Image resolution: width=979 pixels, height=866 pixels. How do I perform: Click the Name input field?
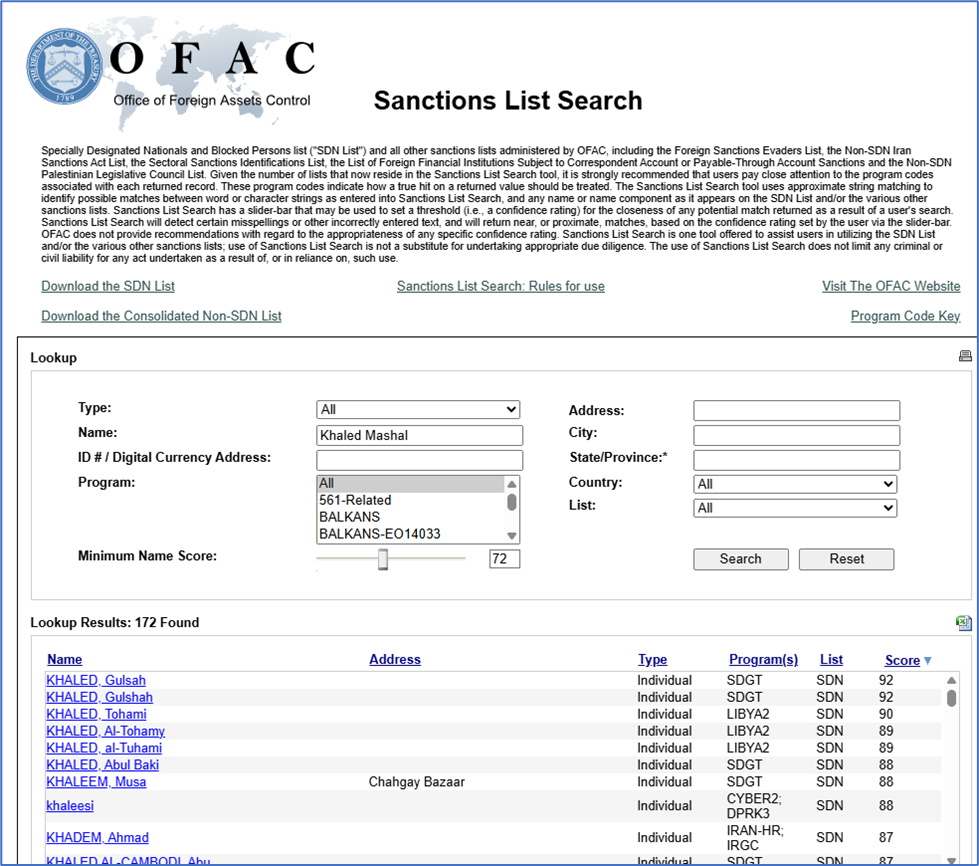[x=420, y=435]
